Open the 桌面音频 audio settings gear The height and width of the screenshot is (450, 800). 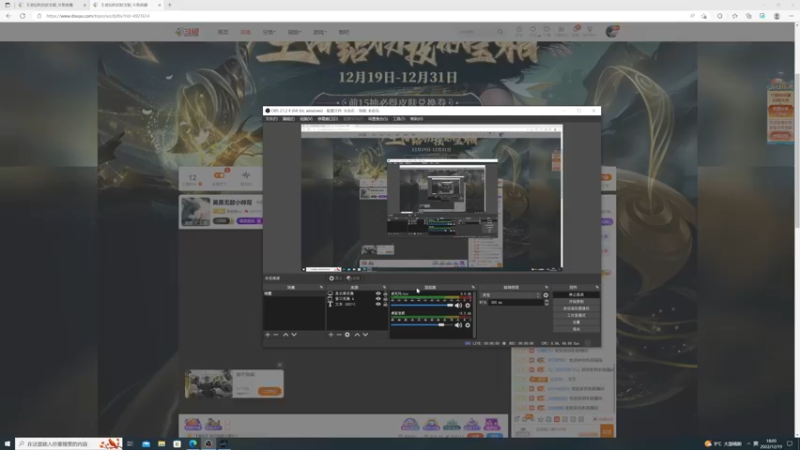467,325
